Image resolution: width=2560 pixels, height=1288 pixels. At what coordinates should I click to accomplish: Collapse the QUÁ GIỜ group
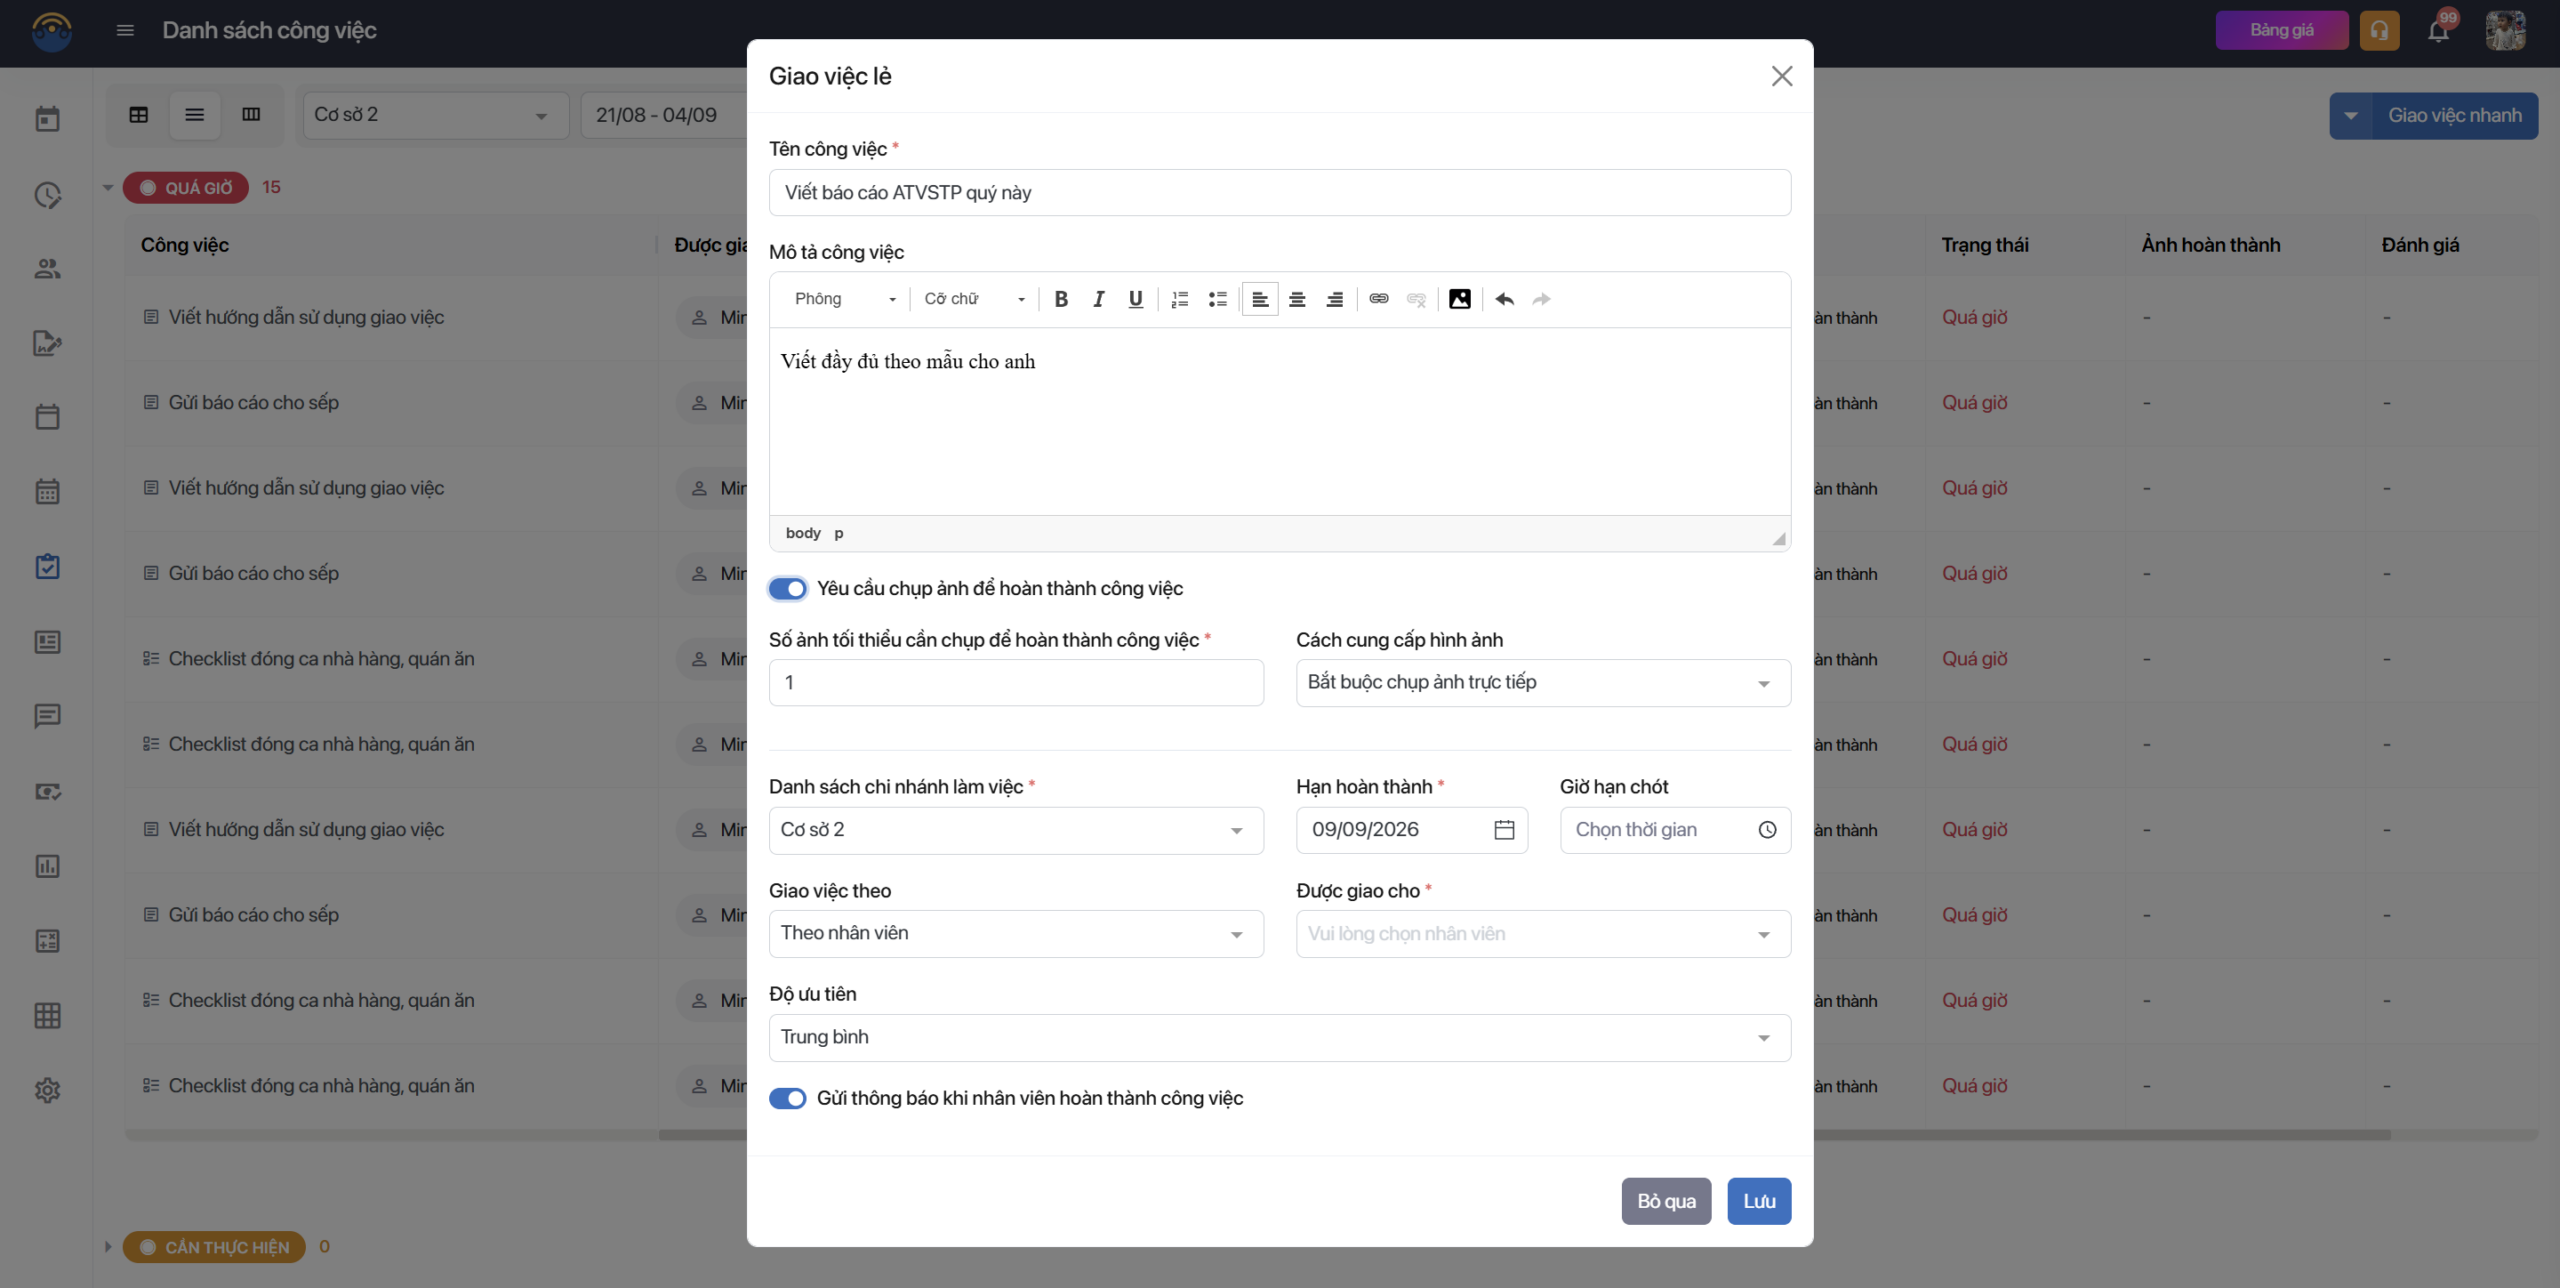(x=108, y=188)
